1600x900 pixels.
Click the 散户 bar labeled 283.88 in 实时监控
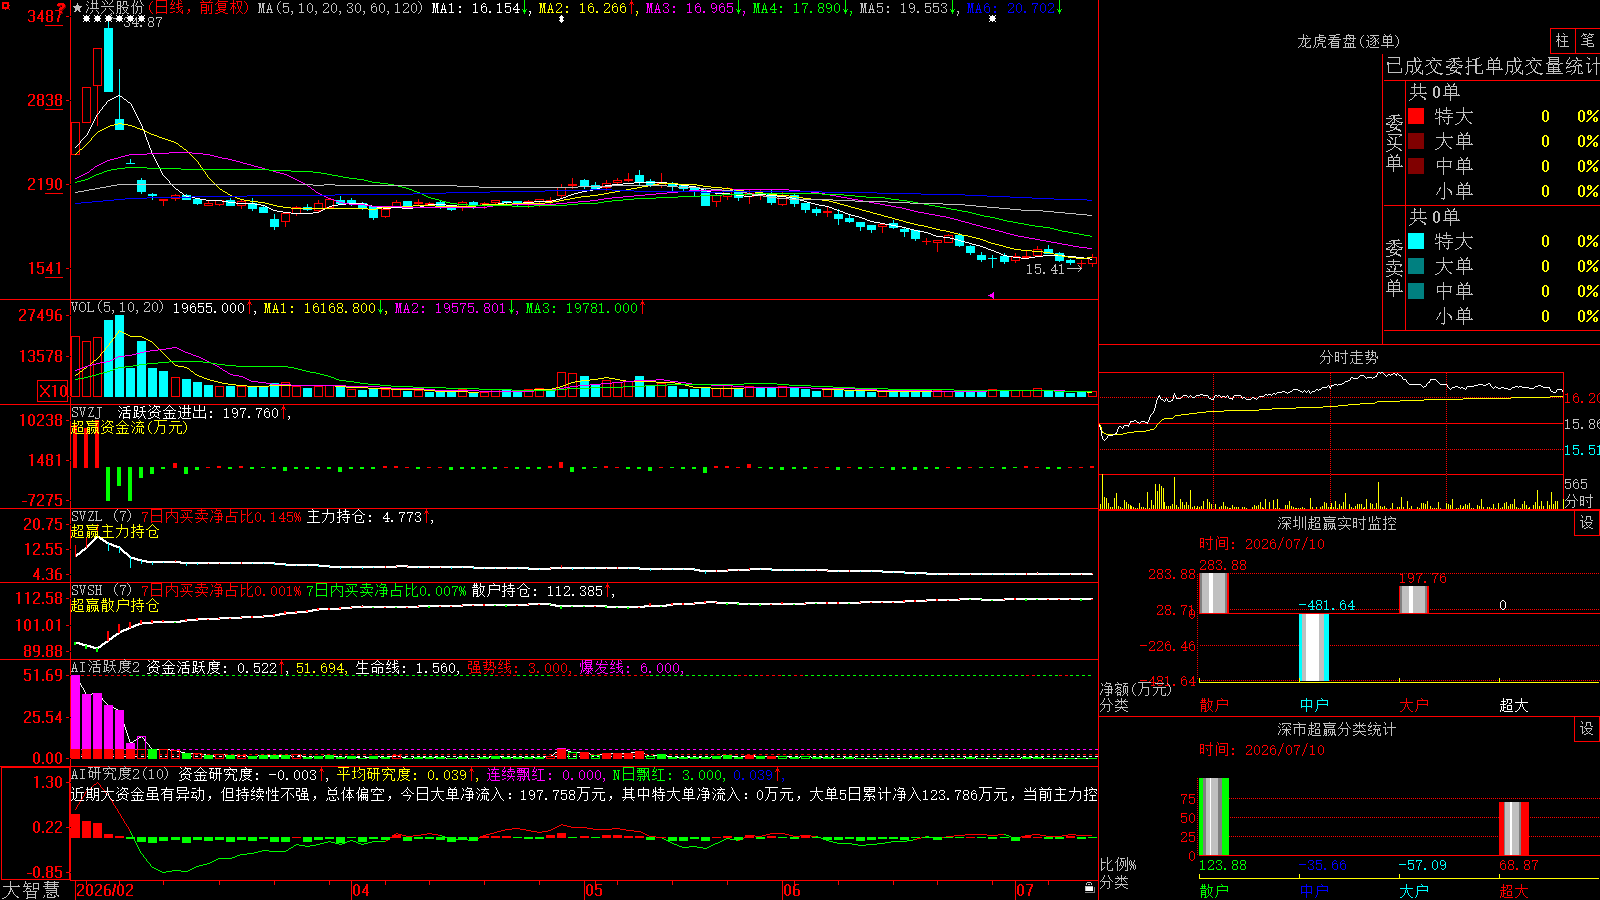[1213, 593]
